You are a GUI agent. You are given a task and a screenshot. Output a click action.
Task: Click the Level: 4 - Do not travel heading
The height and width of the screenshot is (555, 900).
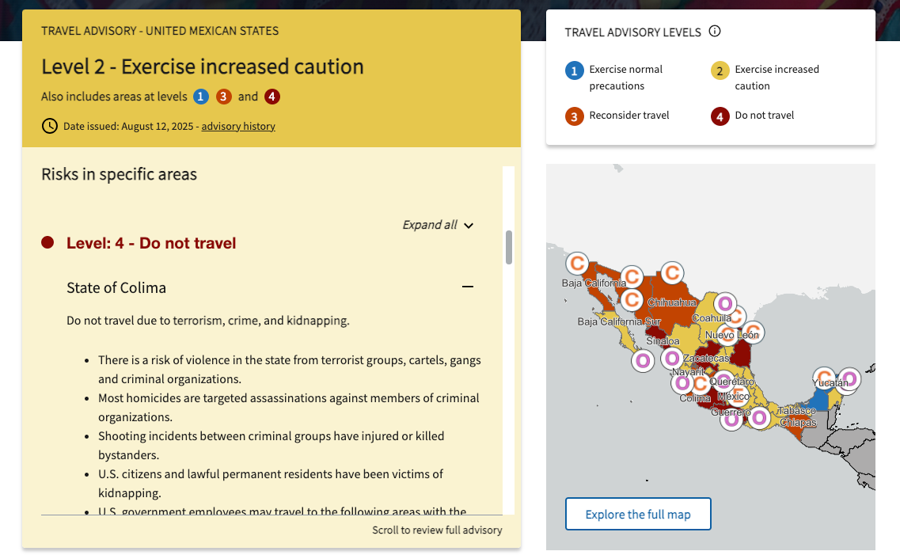pyautogui.click(x=151, y=243)
